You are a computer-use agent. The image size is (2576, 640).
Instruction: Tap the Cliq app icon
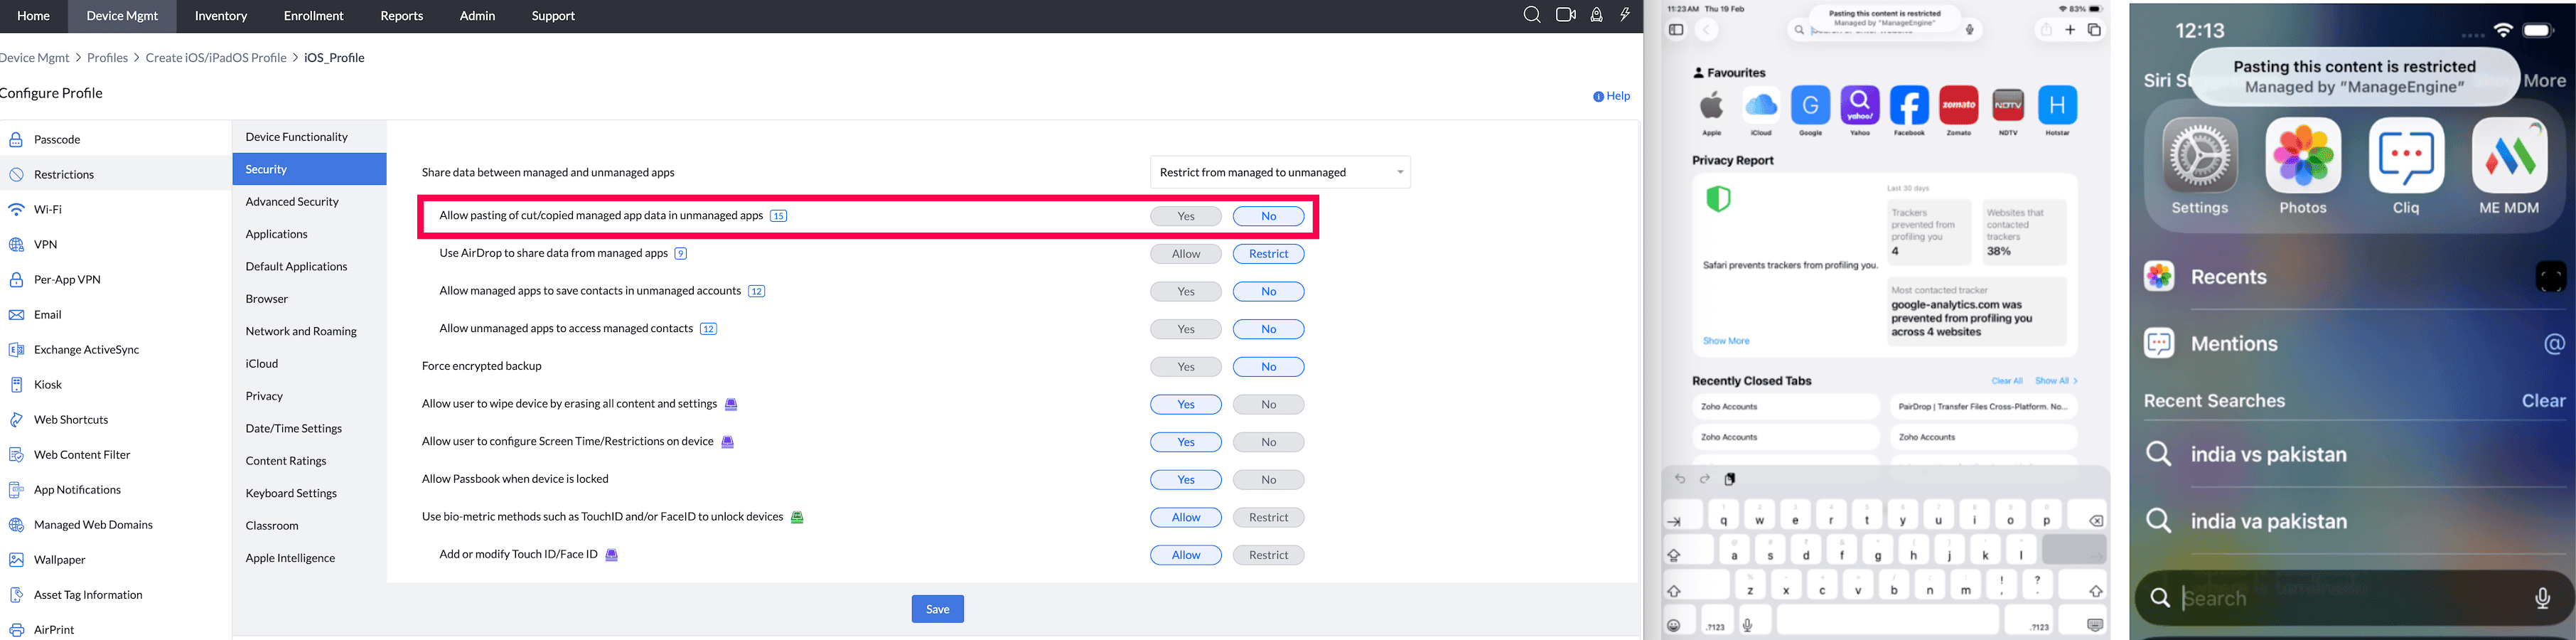tap(2406, 155)
